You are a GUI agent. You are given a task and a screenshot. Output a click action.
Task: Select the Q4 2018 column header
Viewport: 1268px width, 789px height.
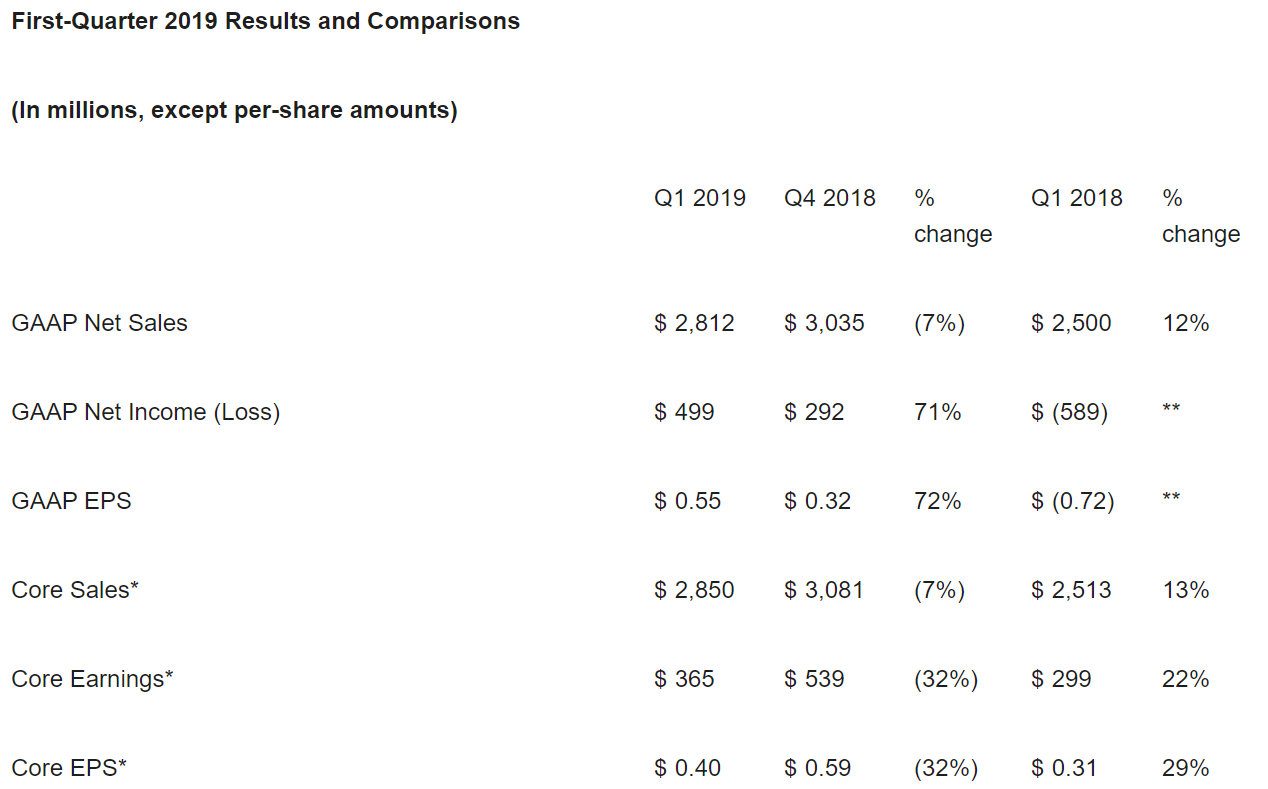829,198
